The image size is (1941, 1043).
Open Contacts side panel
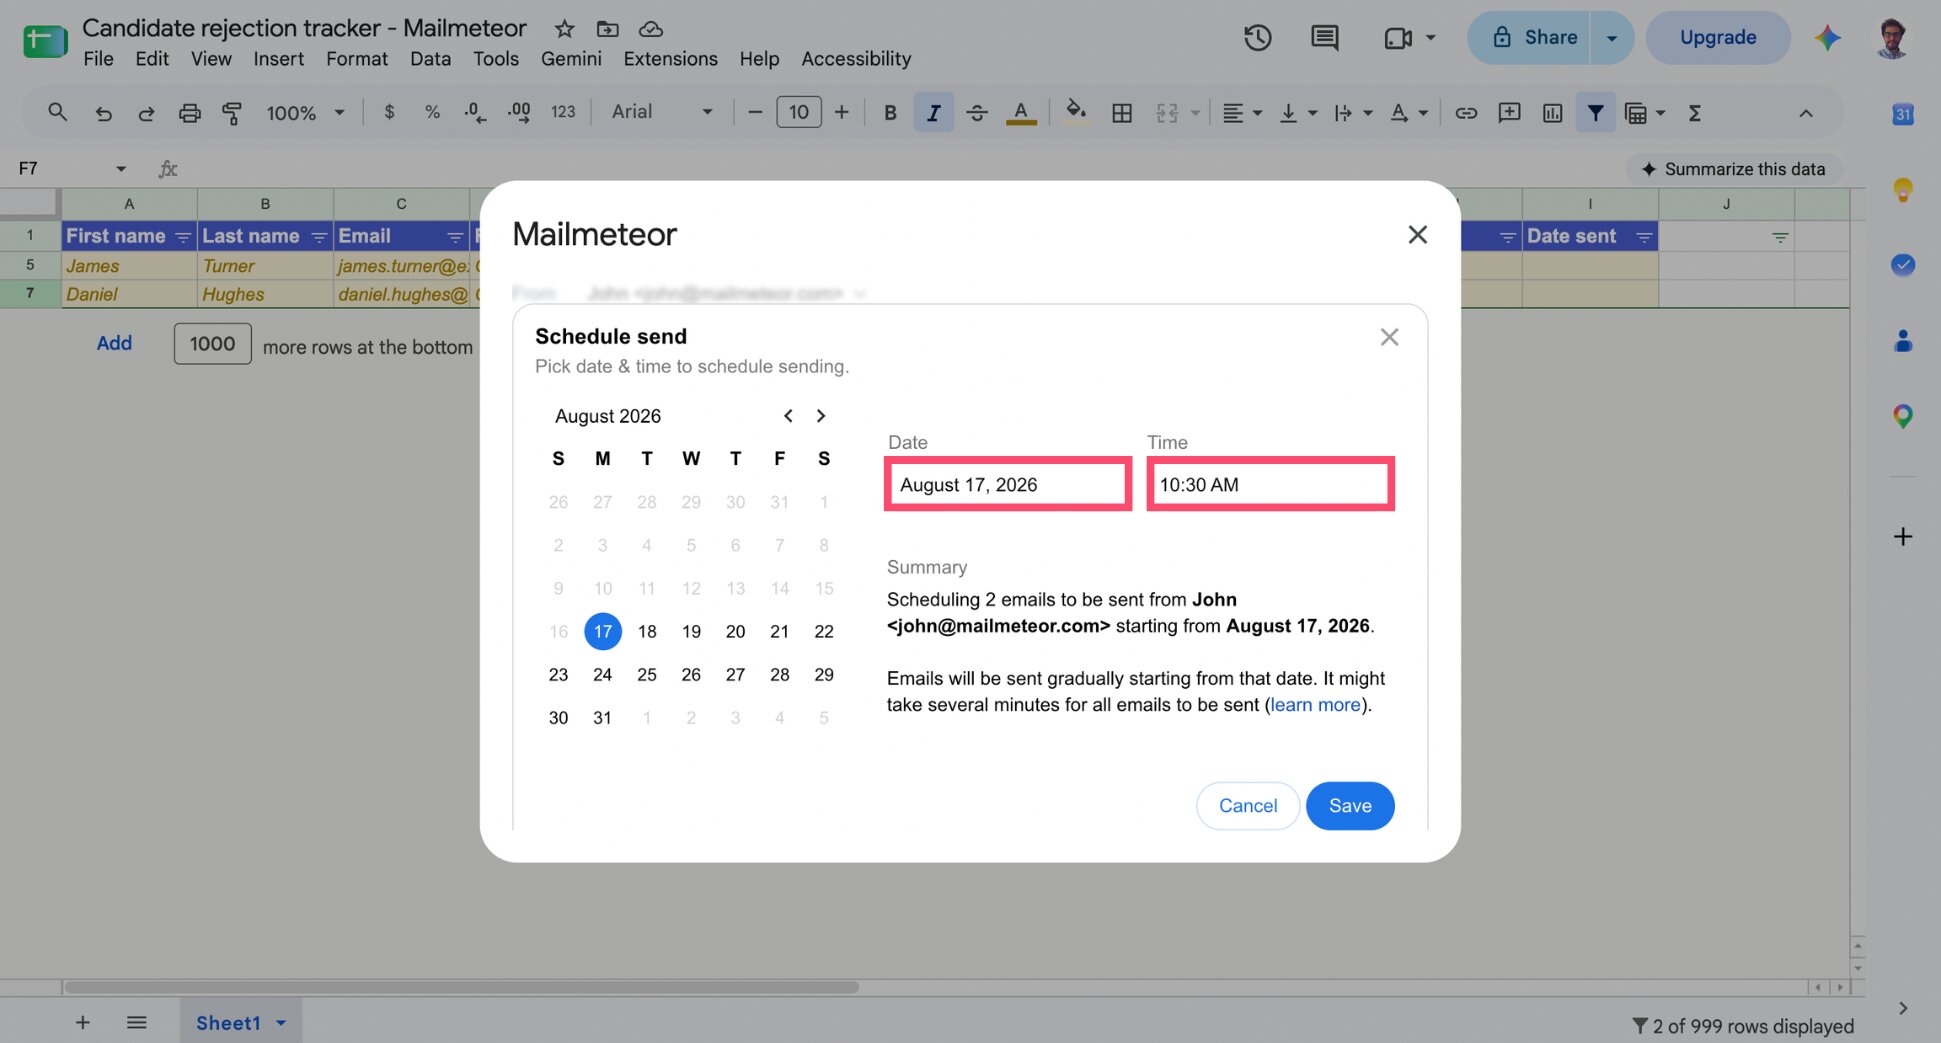tap(1903, 341)
